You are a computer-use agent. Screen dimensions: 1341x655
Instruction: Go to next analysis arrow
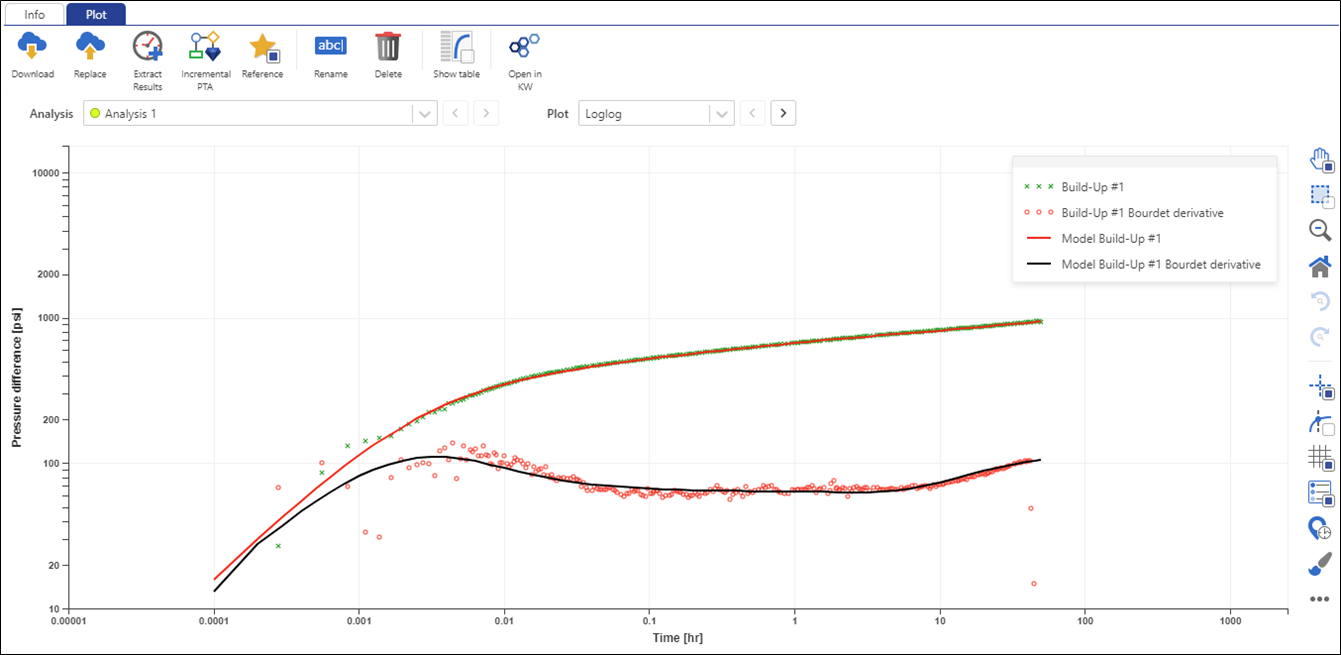pyautogui.click(x=486, y=113)
